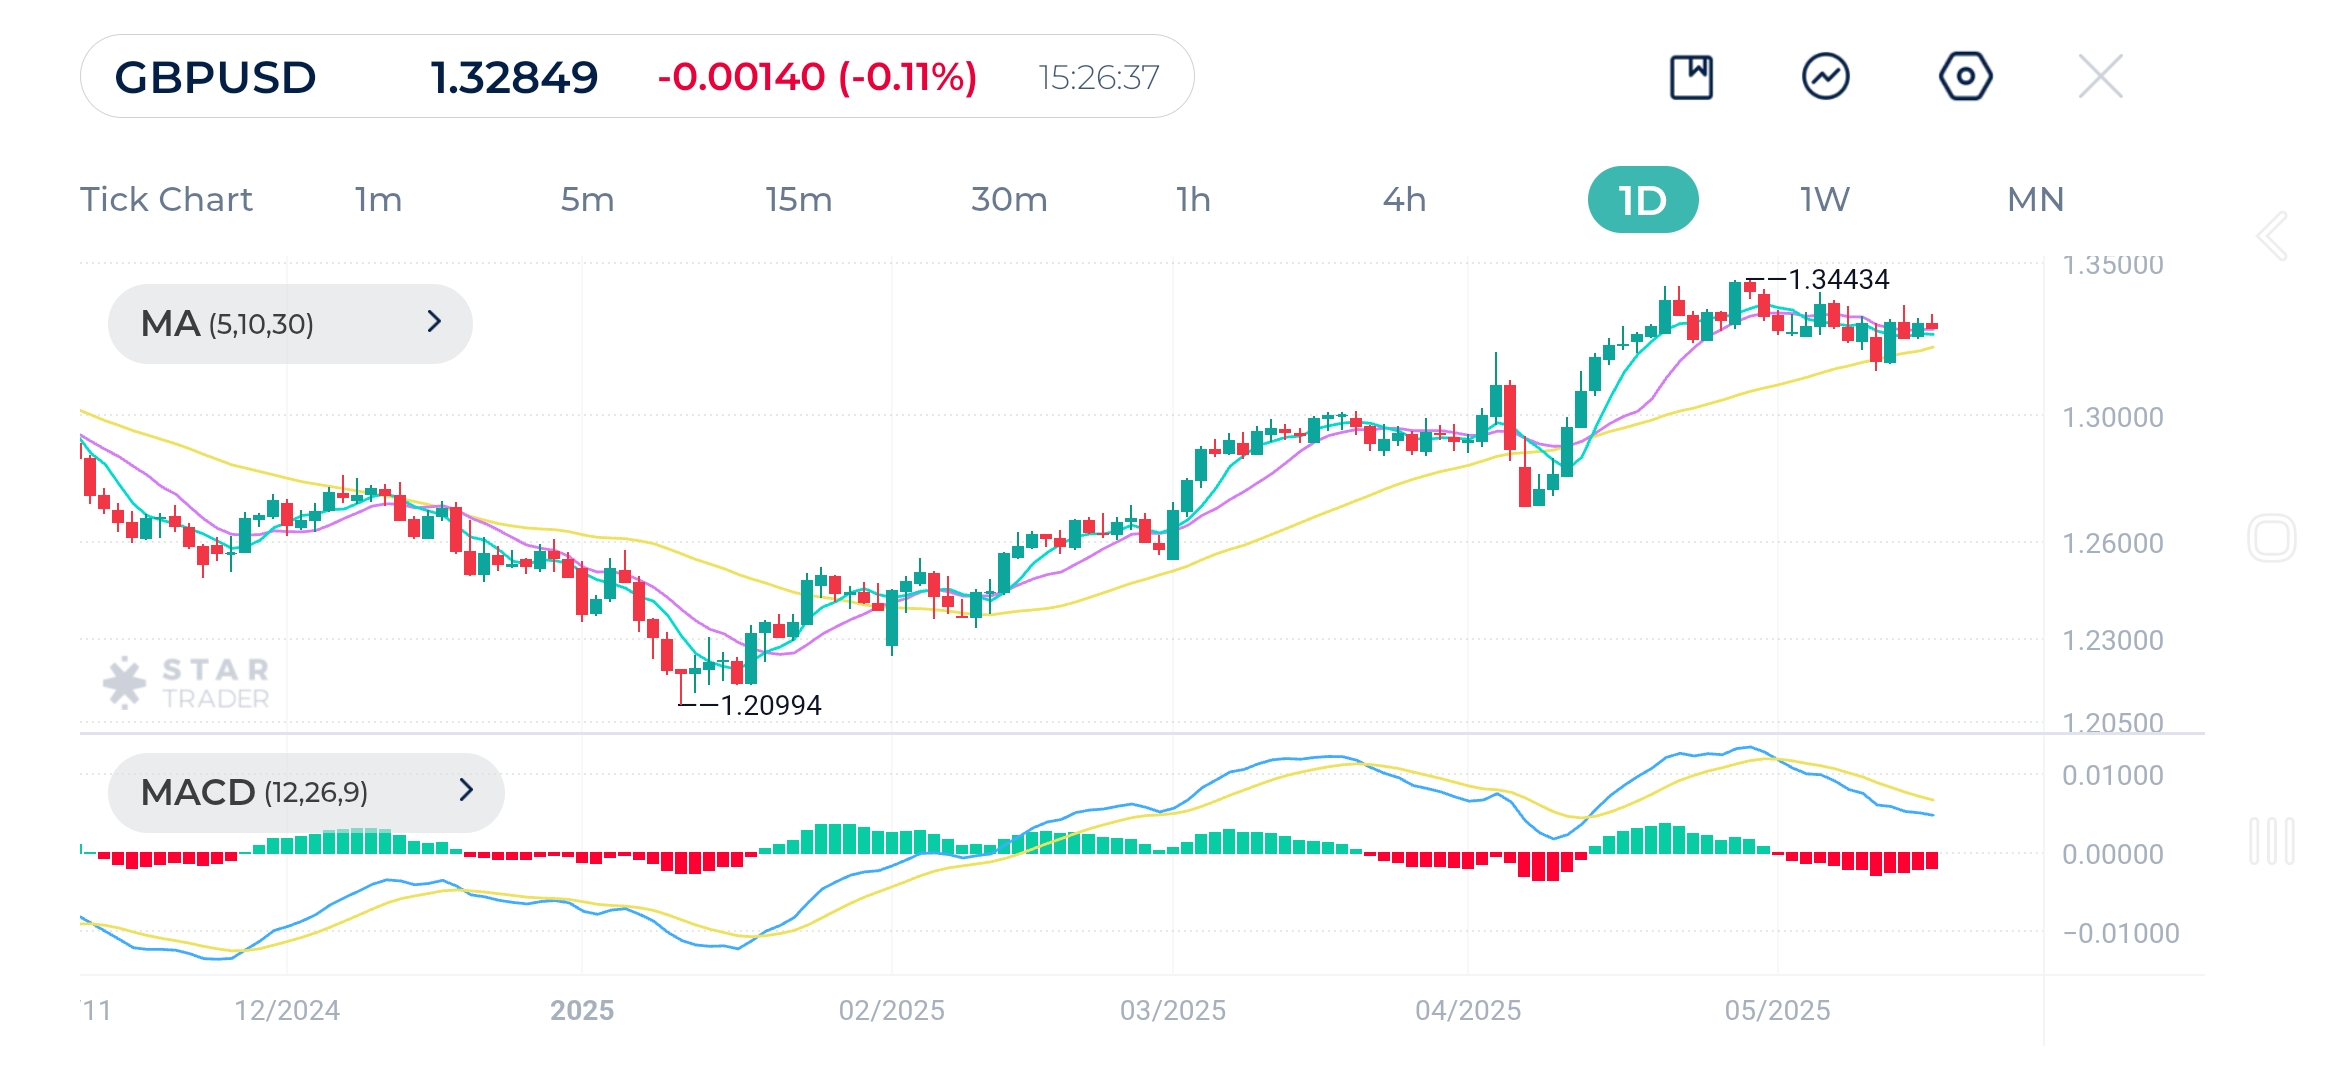The width and height of the screenshot is (2340, 1080).
Task: Click the Star Trader watermark logo
Action: pos(187,684)
